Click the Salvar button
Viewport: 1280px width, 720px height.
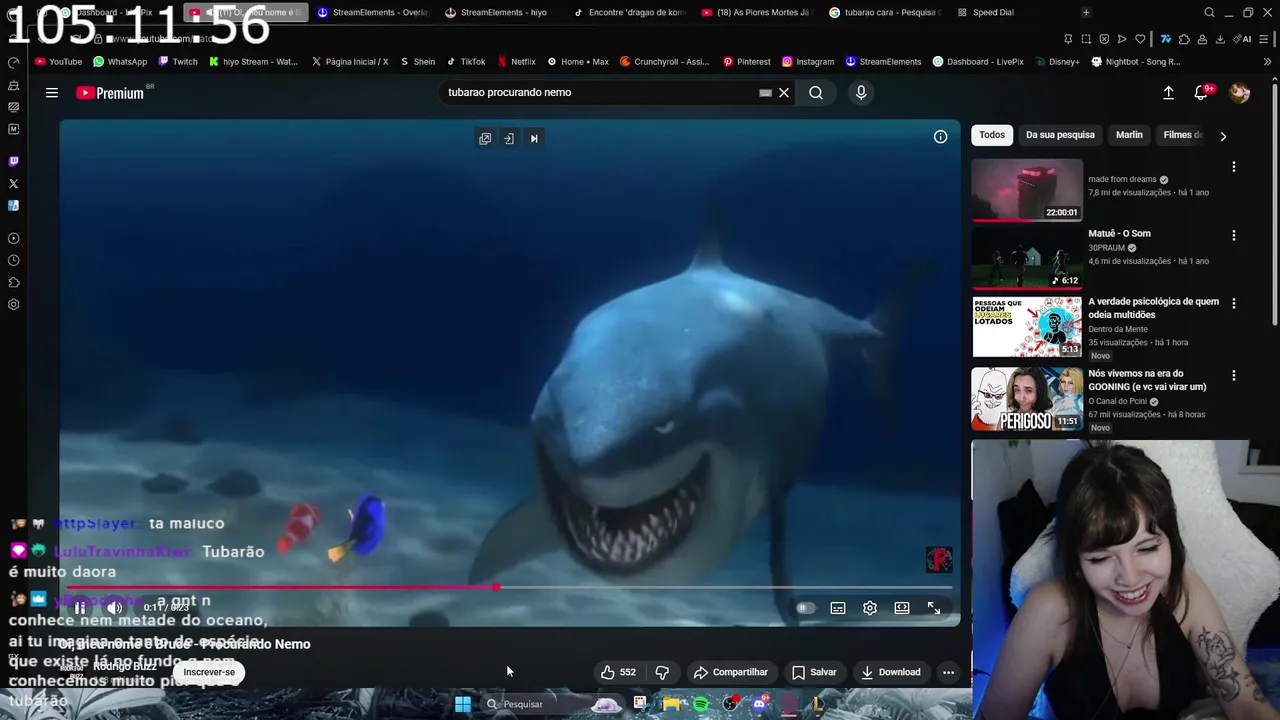tap(814, 672)
